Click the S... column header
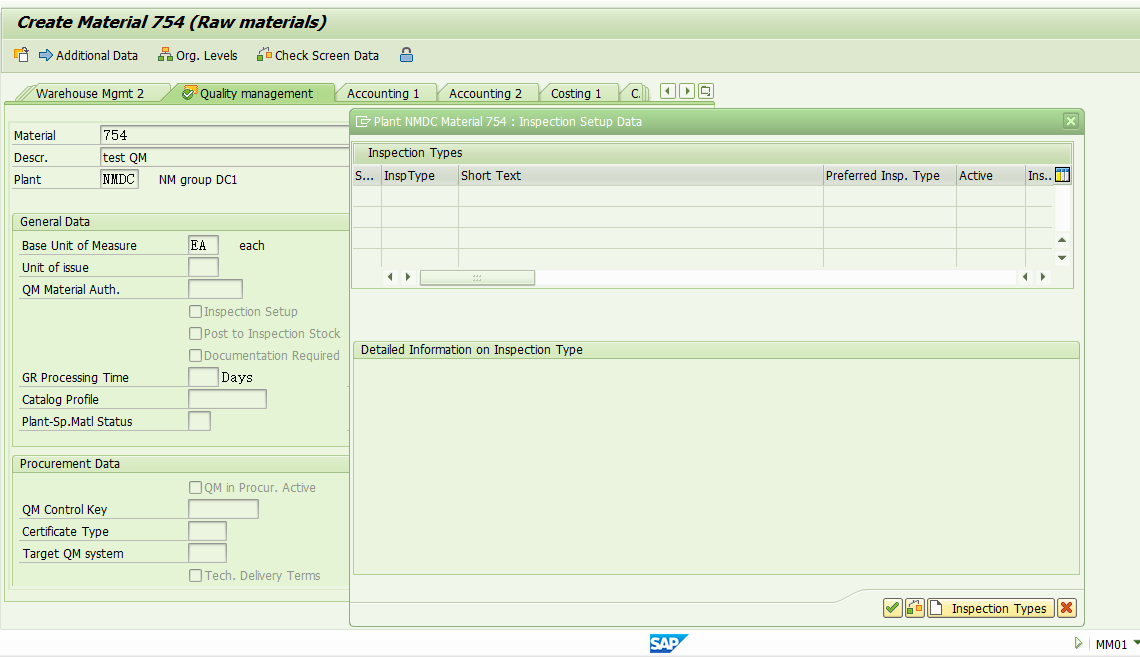The width and height of the screenshot is (1140, 657). click(367, 175)
